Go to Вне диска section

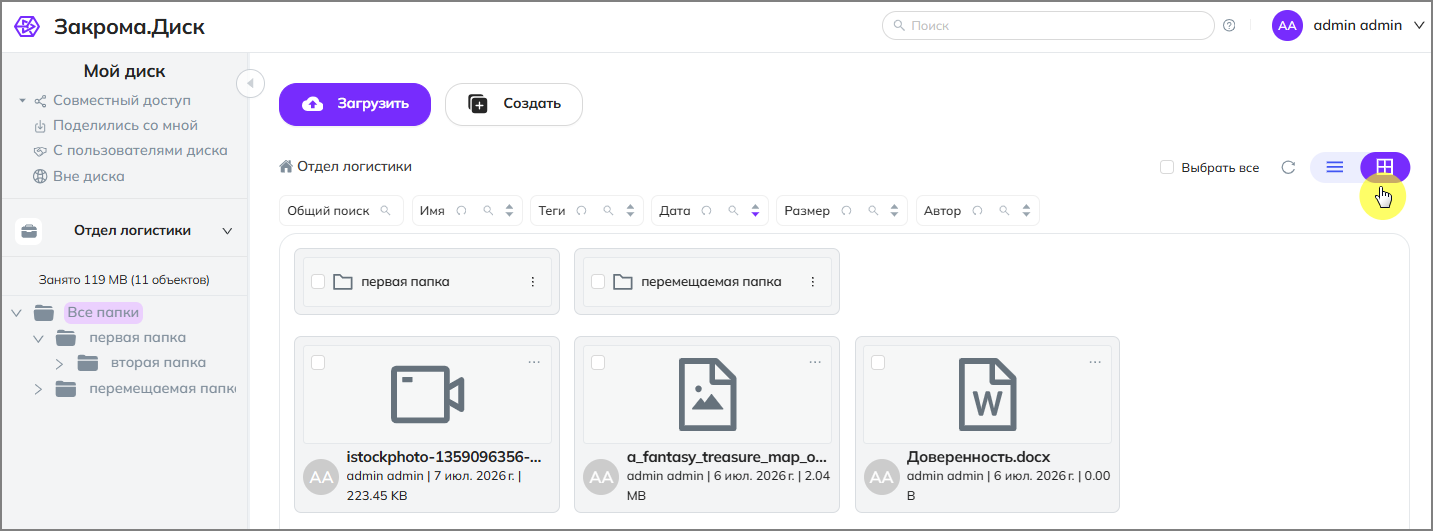tap(89, 176)
